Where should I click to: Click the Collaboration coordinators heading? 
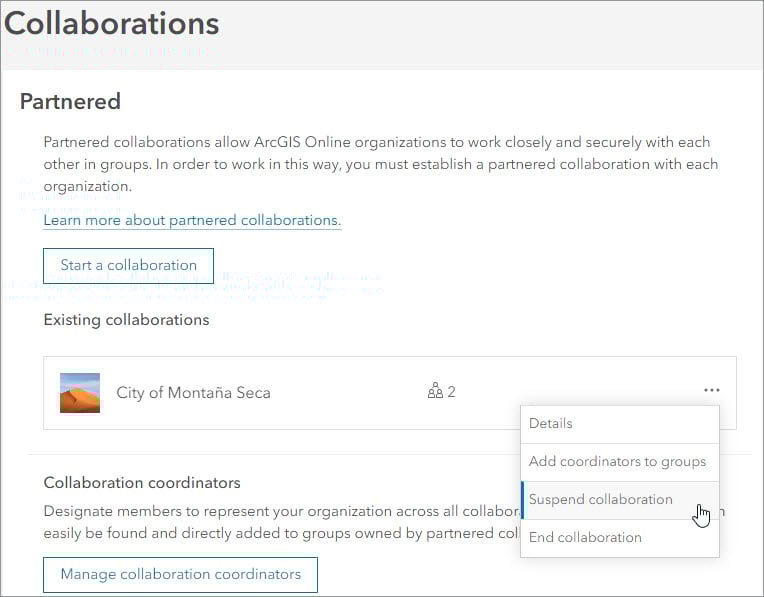point(142,482)
